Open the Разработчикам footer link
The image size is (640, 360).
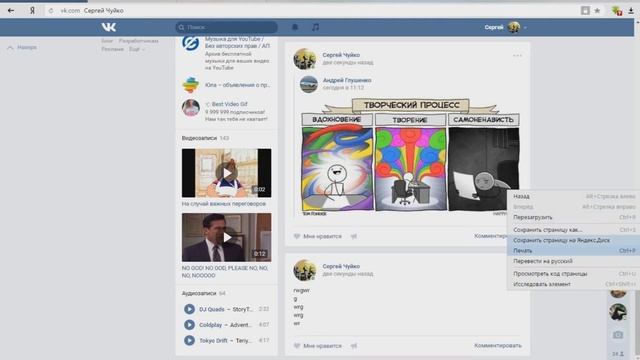[x=138, y=41]
